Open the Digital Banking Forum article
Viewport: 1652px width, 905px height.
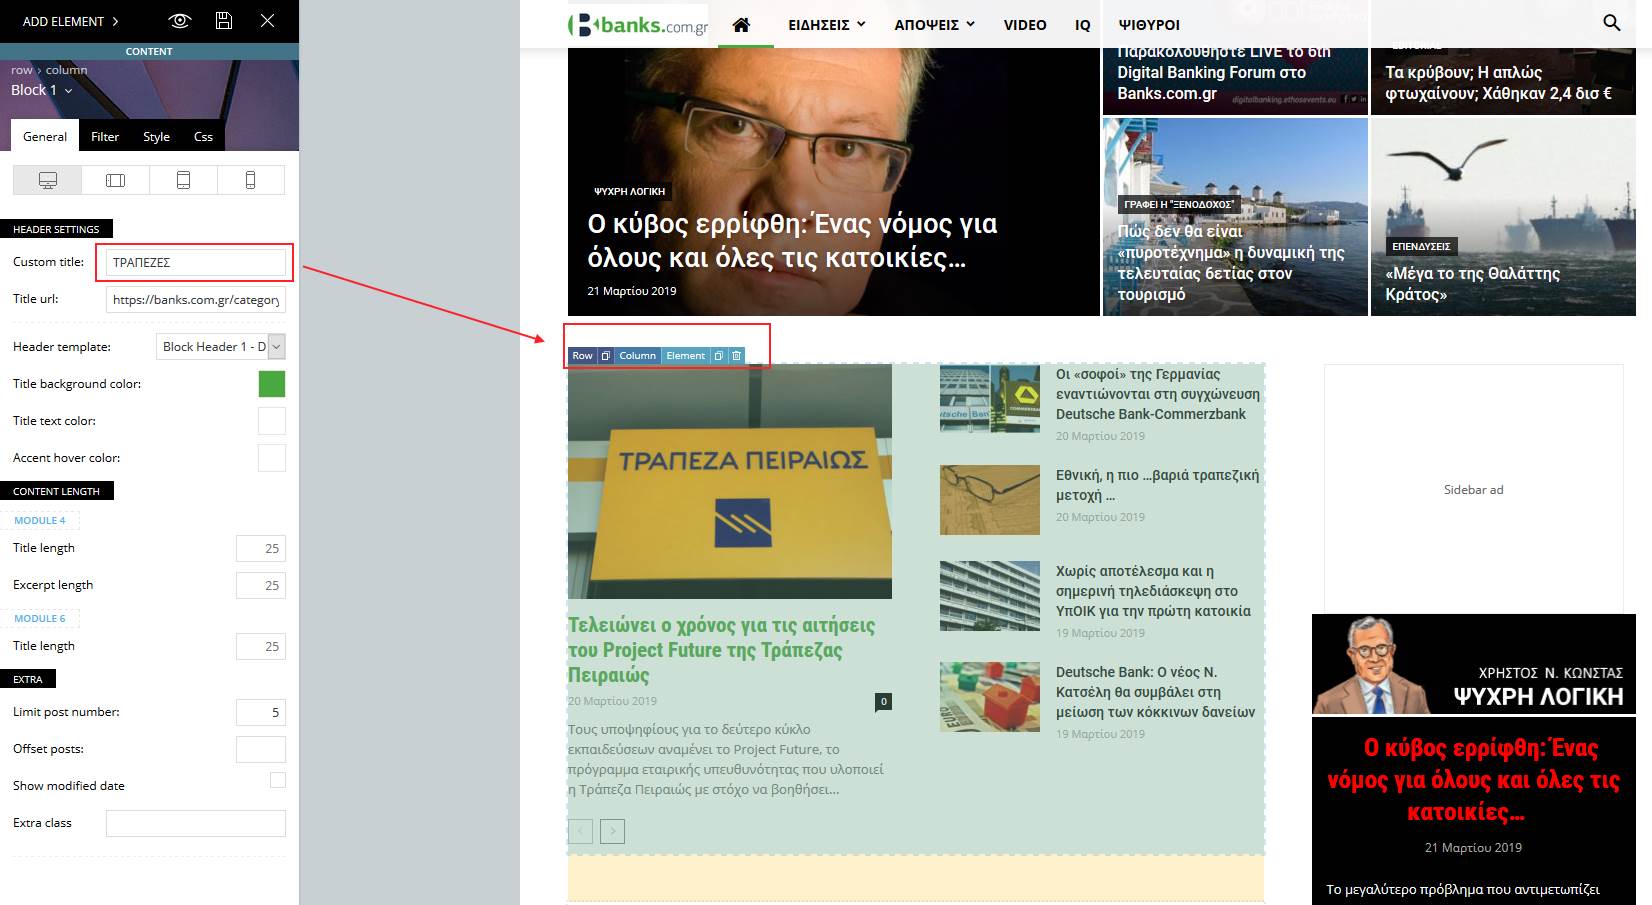(1224, 73)
